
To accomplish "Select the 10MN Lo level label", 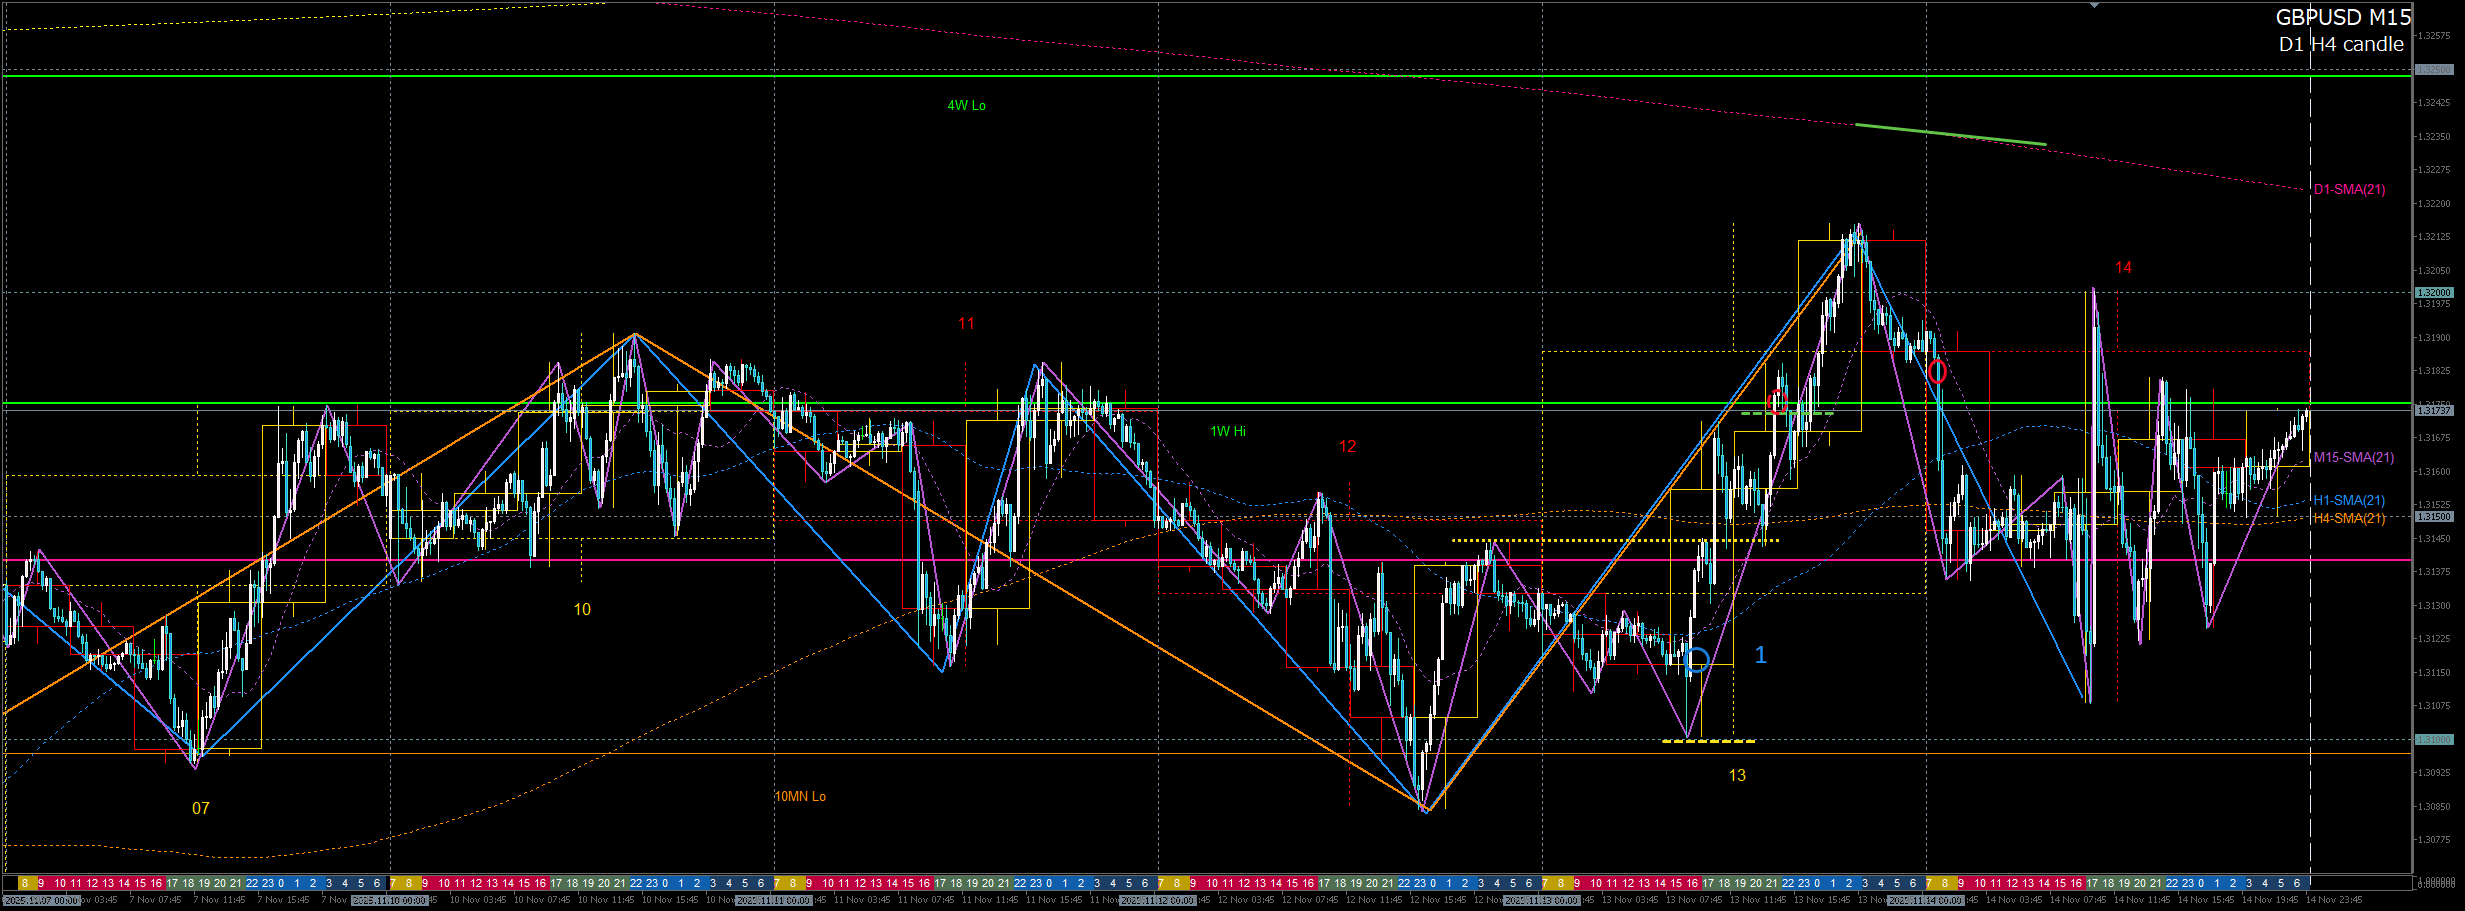I will (x=800, y=797).
